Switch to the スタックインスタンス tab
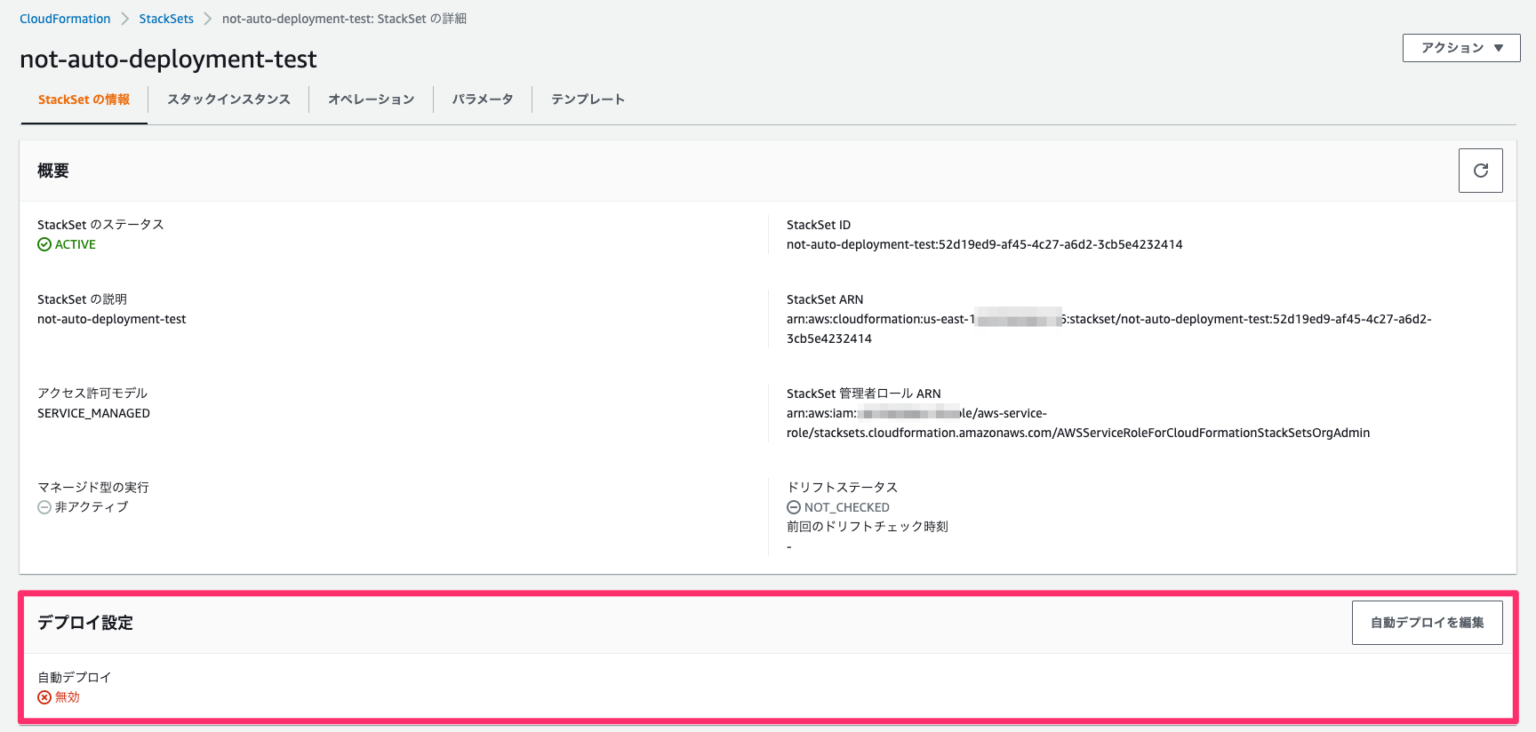The width and height of the screenshot is (1536, 732). [228, 99]
